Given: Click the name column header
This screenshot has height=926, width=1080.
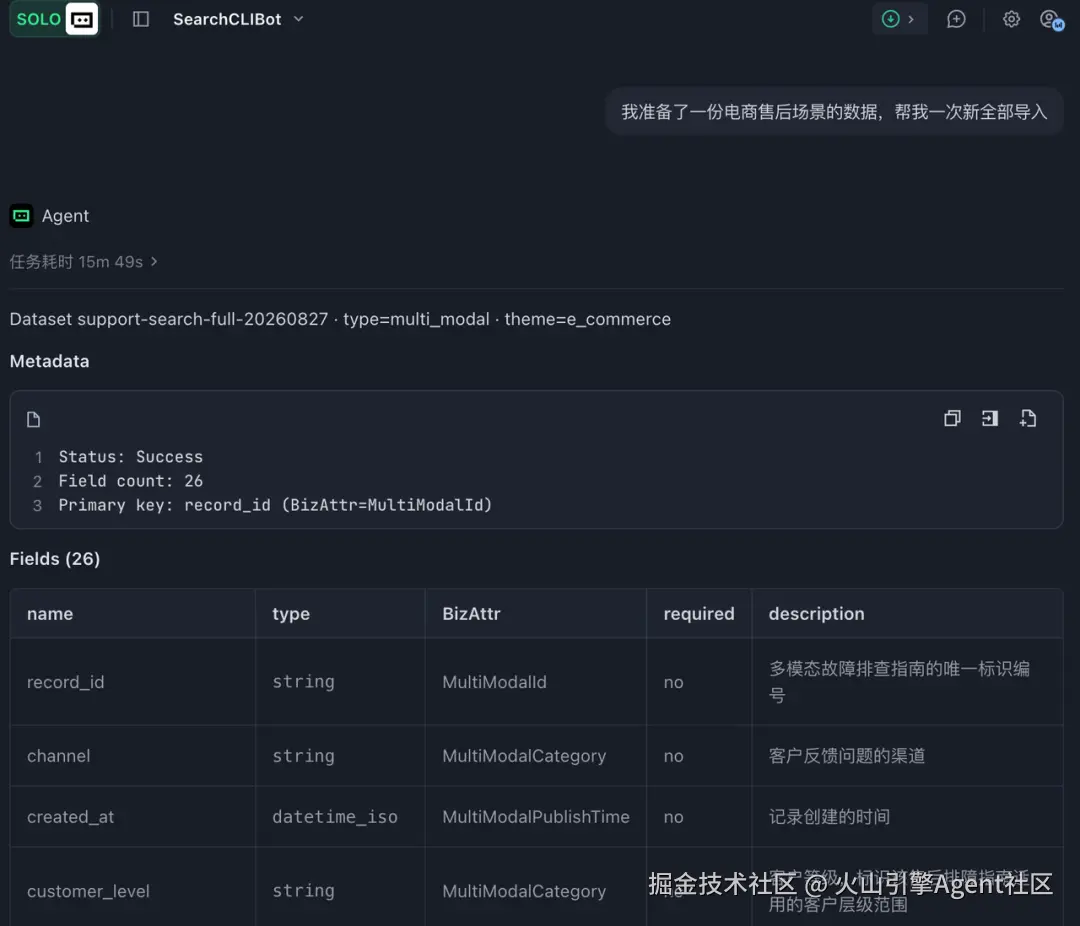Looking at the screenshot, I should (50, 614).
